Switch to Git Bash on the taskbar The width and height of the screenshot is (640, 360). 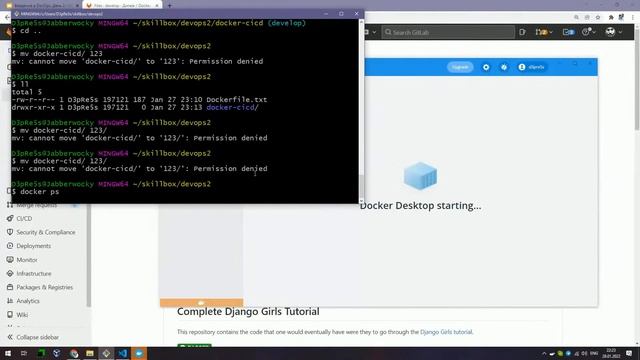[106, 353]
